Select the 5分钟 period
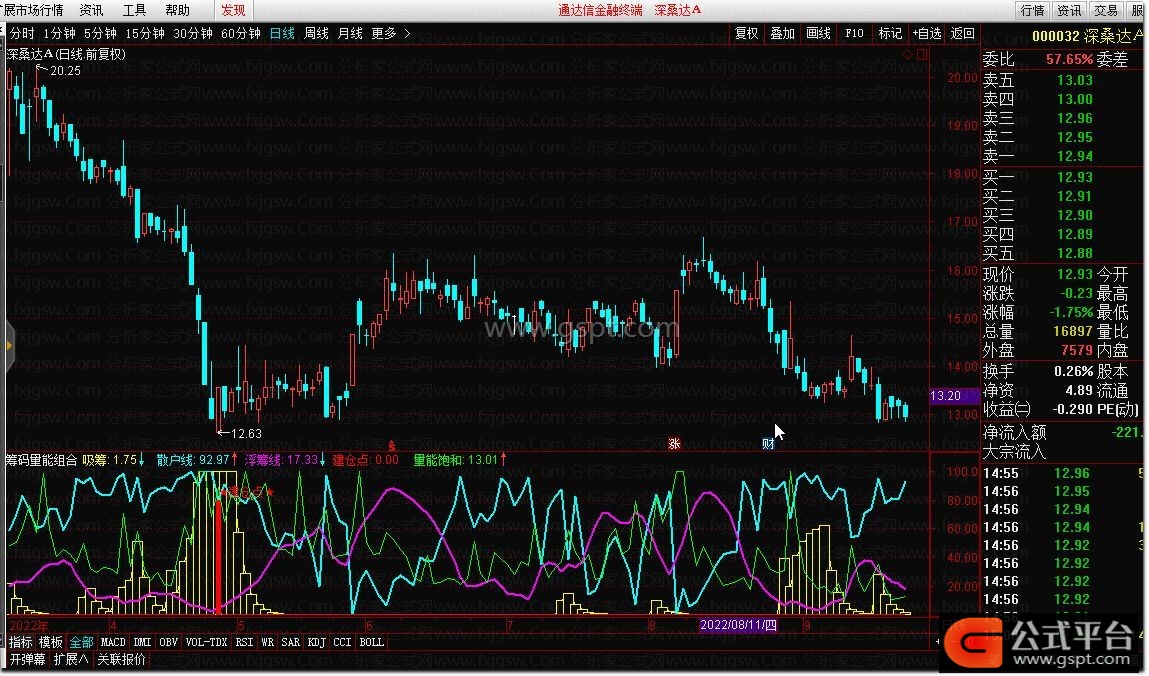 (x=100, y=34)
